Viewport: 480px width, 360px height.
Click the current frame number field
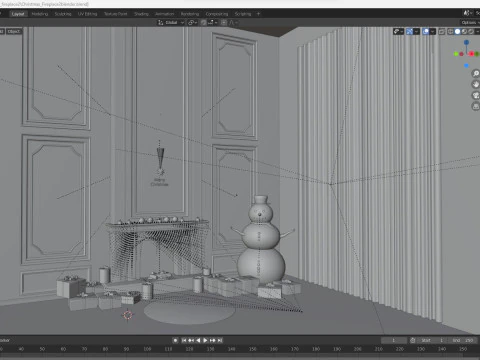394,340
